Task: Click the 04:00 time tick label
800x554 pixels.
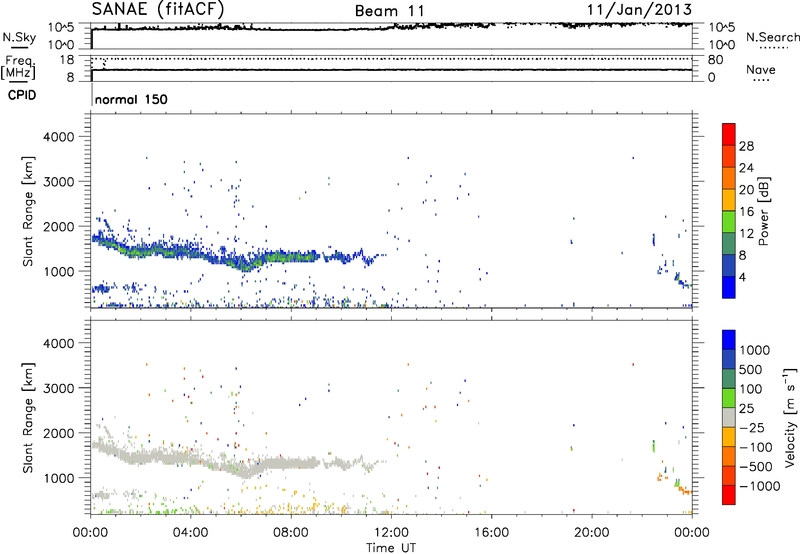Action: pos(191,533)
